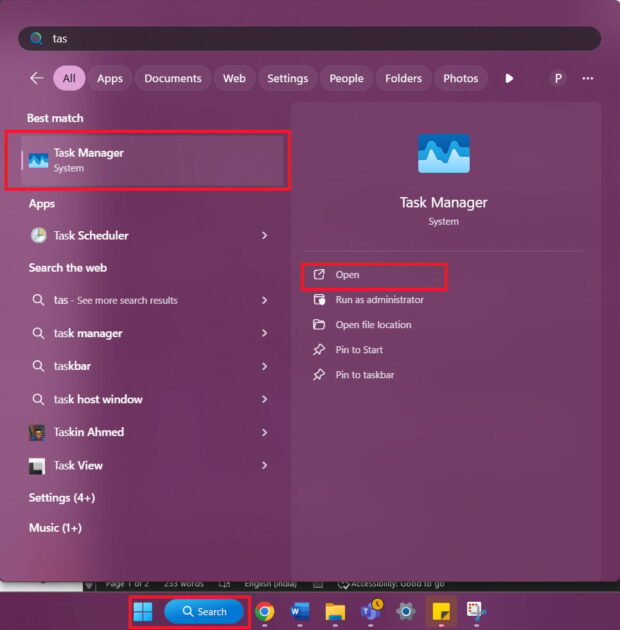This screenshot has width=620, height=630.
Task: Expand the Taskin Ahmed result chevron
Action: (264, 432)
